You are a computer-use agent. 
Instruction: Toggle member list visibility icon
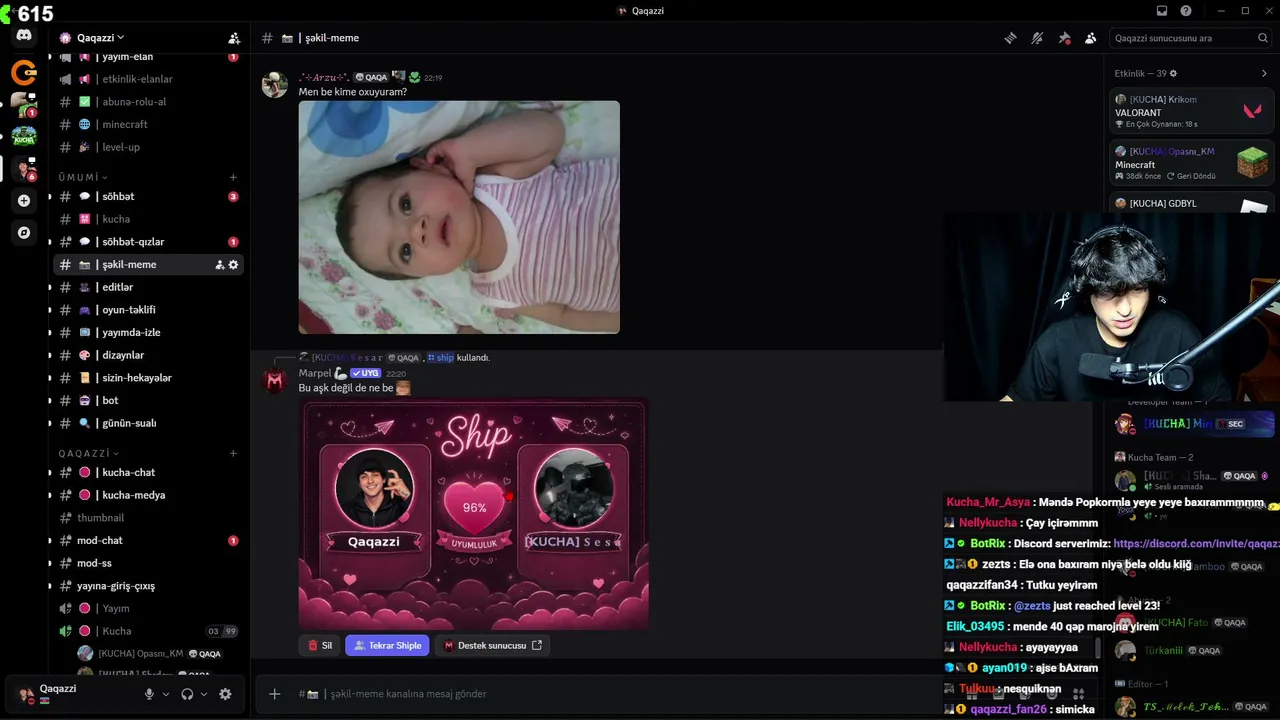[x=1090, y=38]
